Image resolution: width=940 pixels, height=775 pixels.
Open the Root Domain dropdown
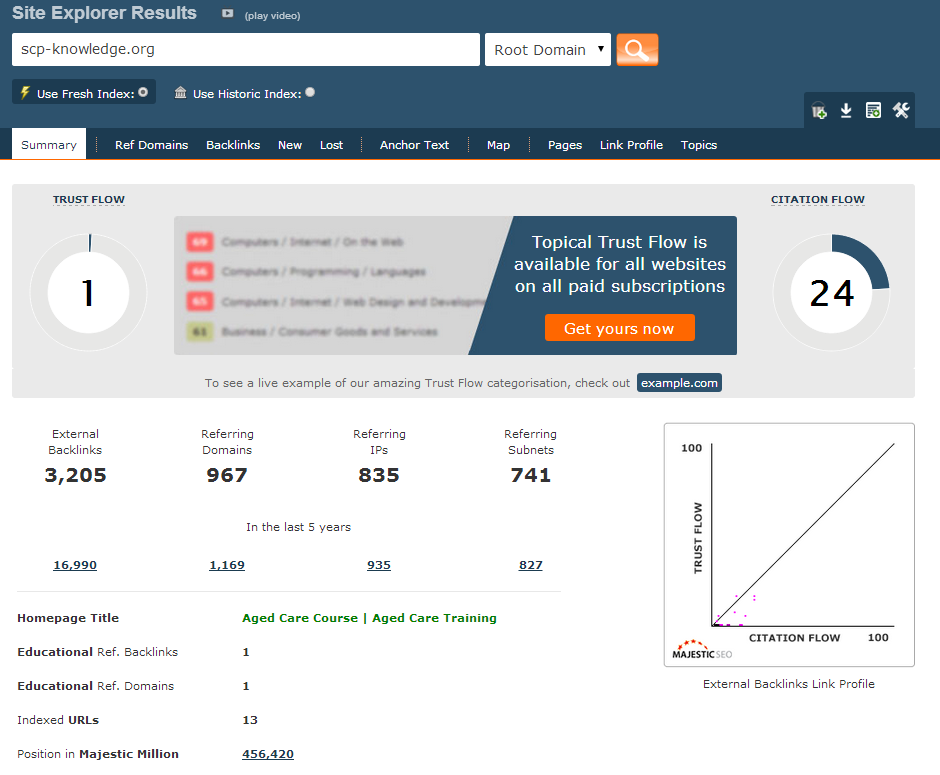coord(547,50)
